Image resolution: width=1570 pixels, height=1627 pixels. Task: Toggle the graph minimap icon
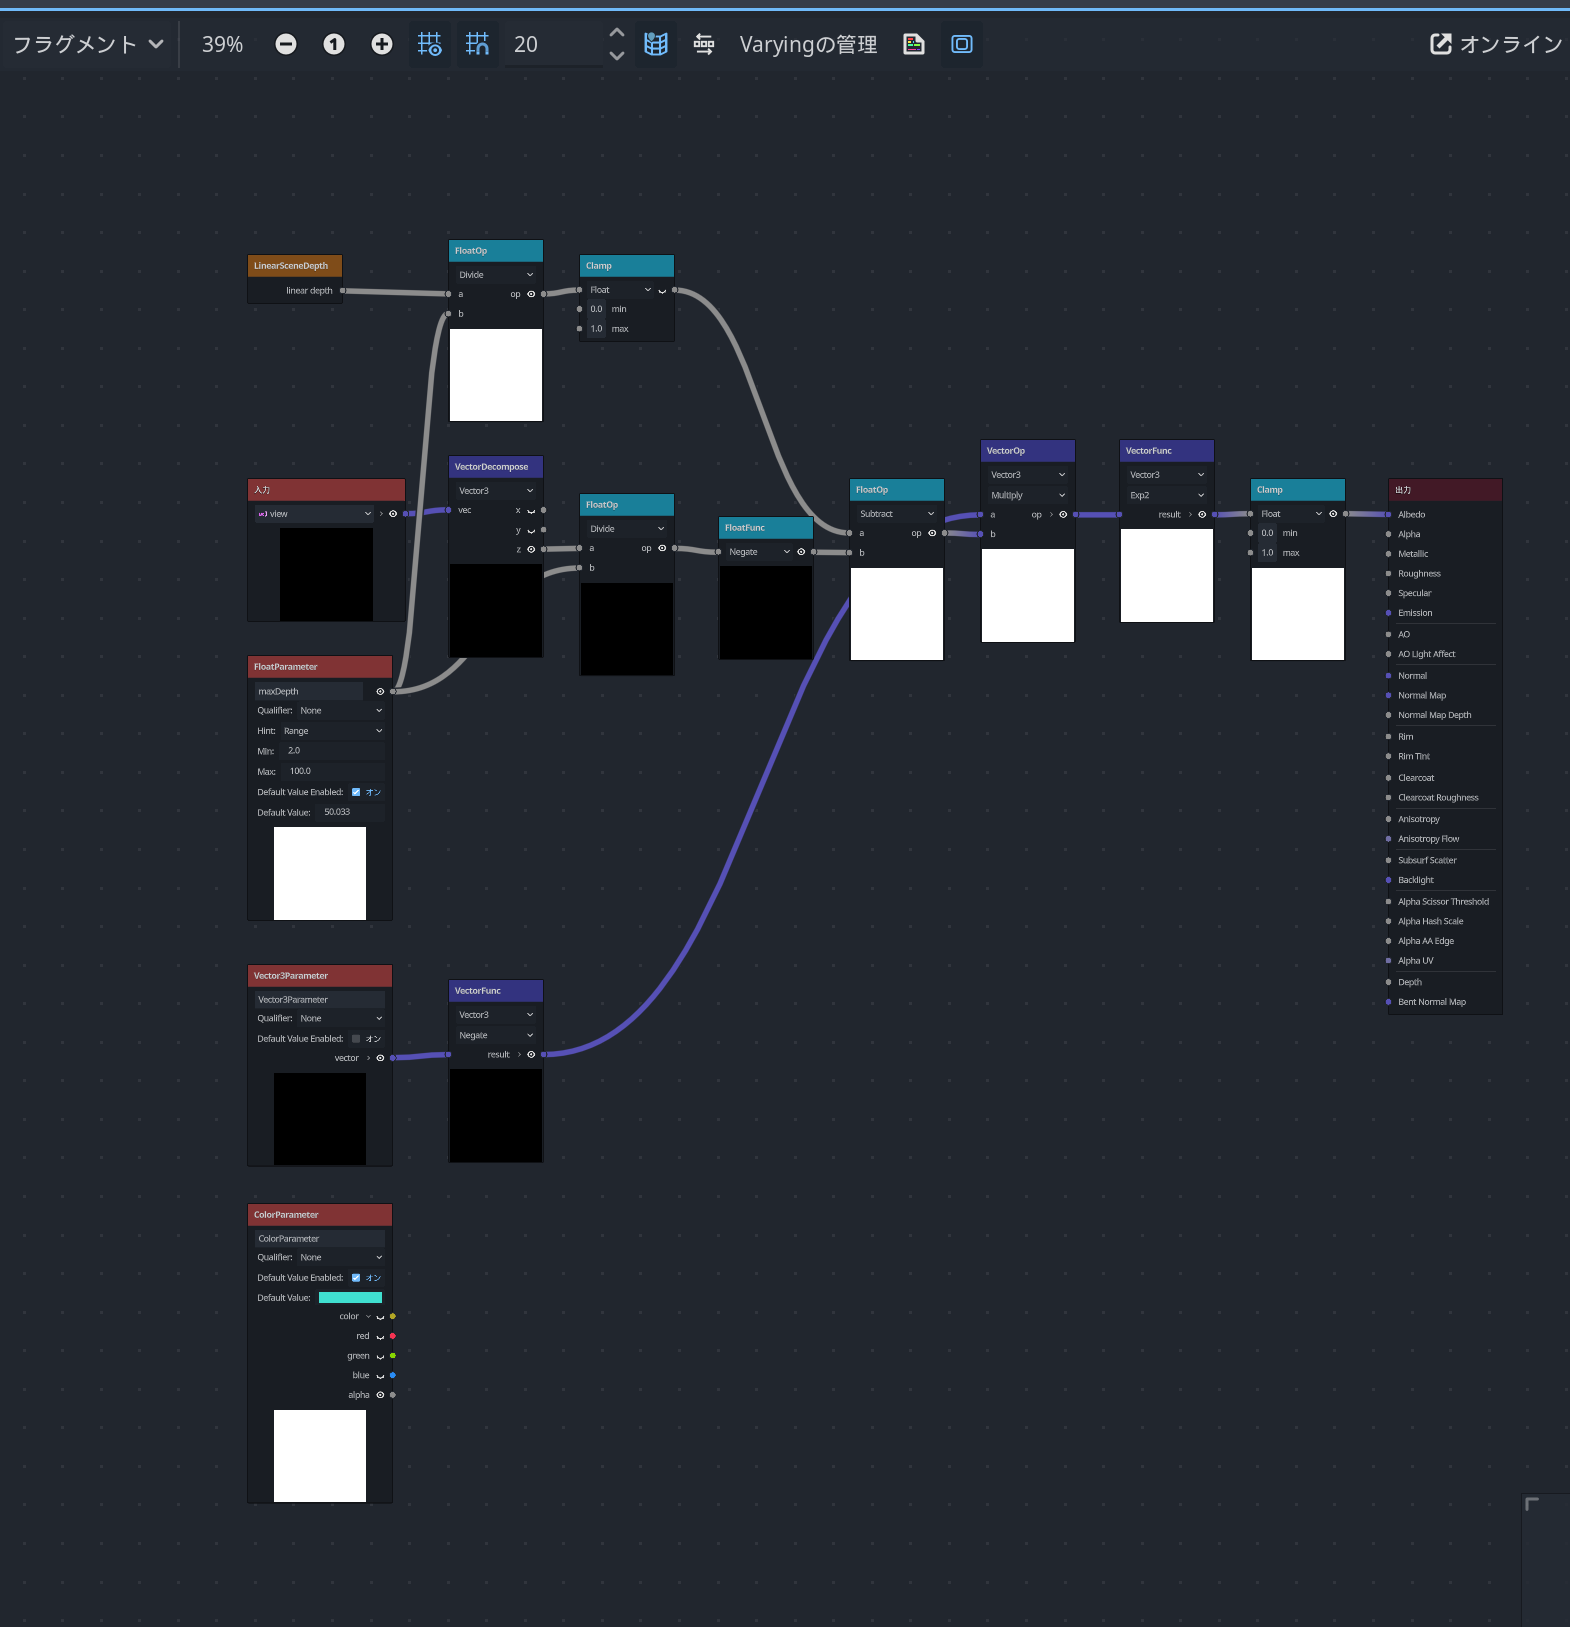(656, 44)
